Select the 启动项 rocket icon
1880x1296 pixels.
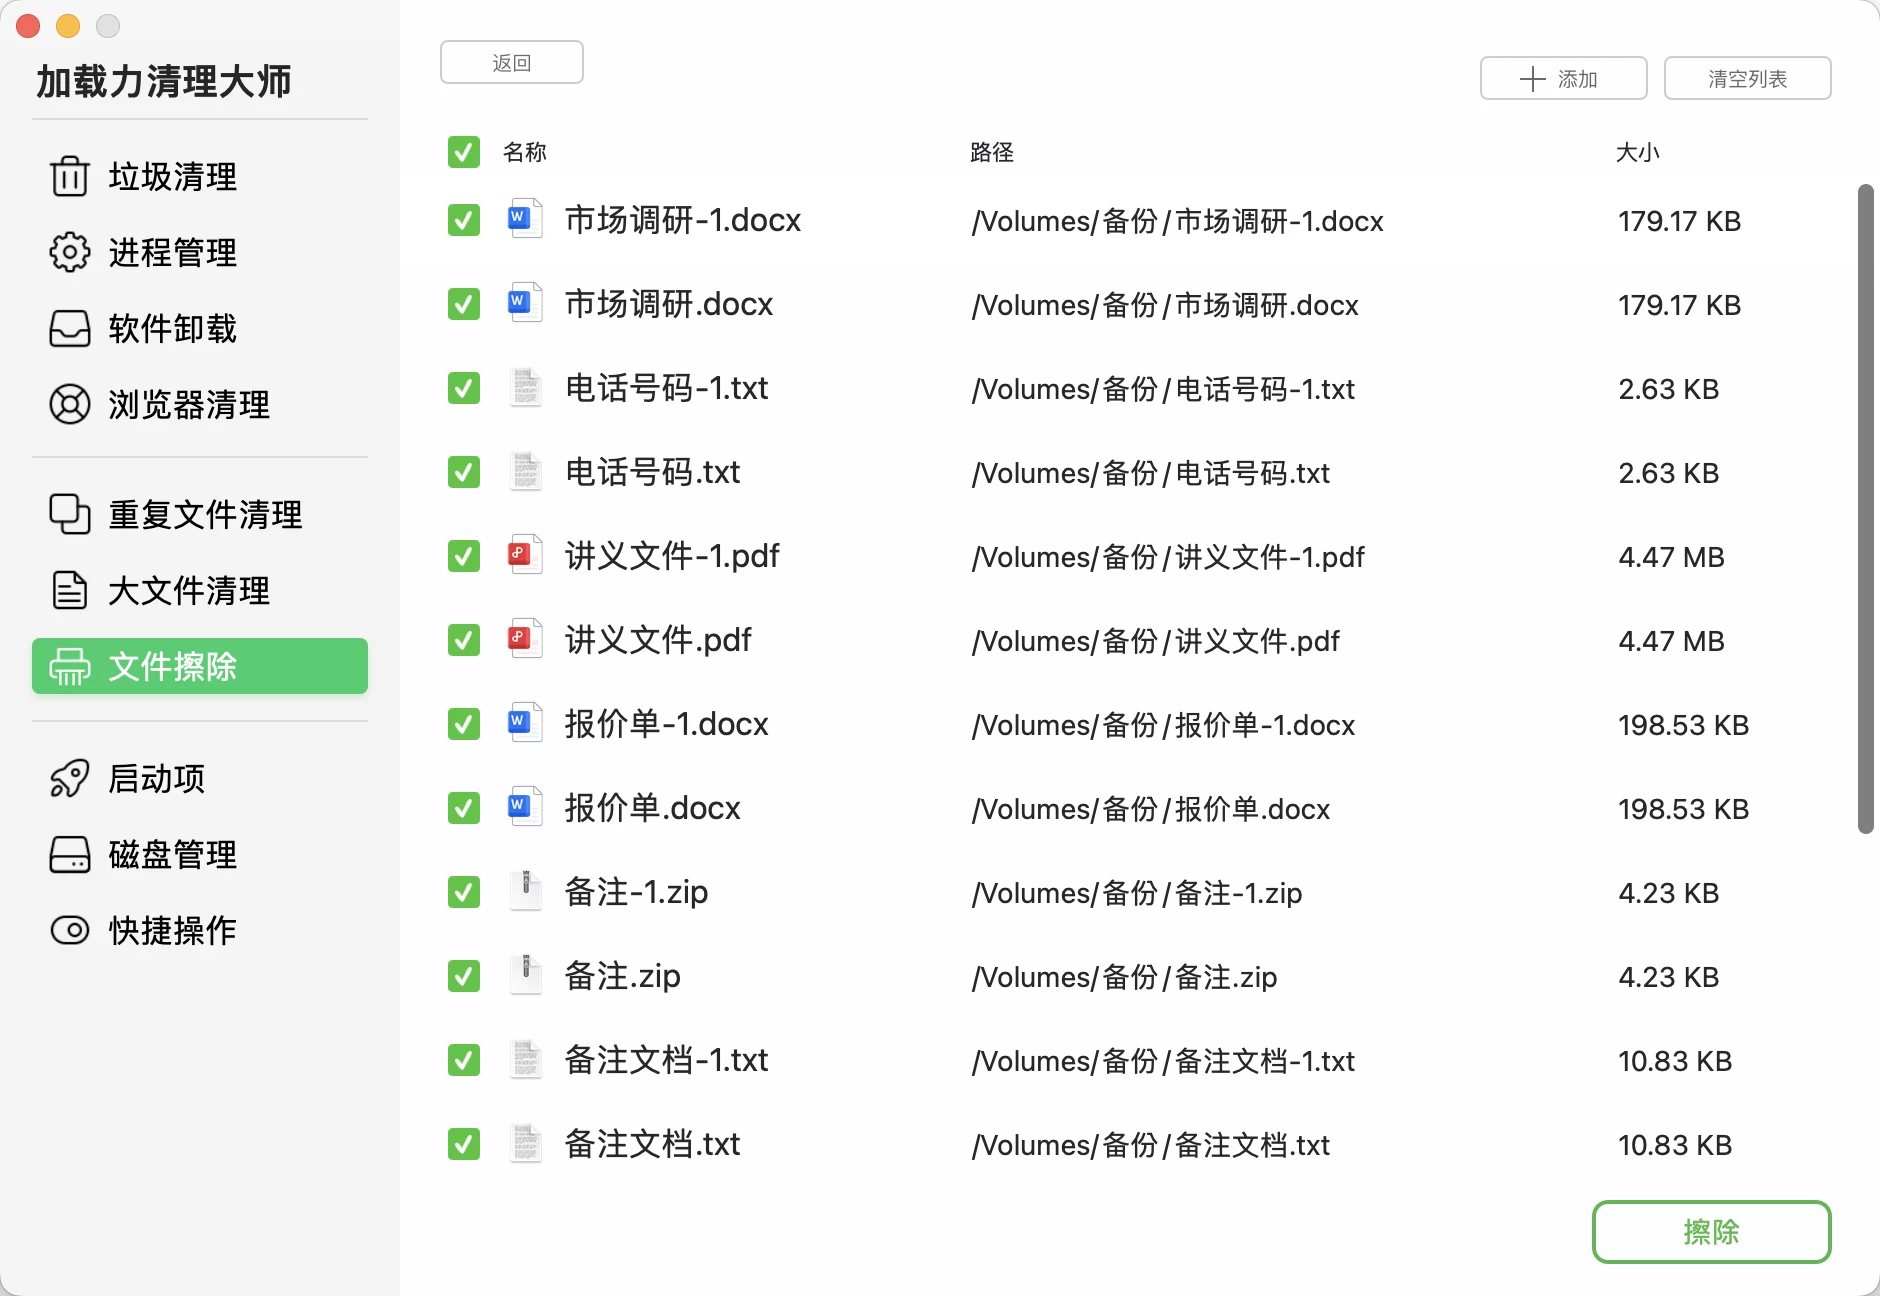click(68, 778)
